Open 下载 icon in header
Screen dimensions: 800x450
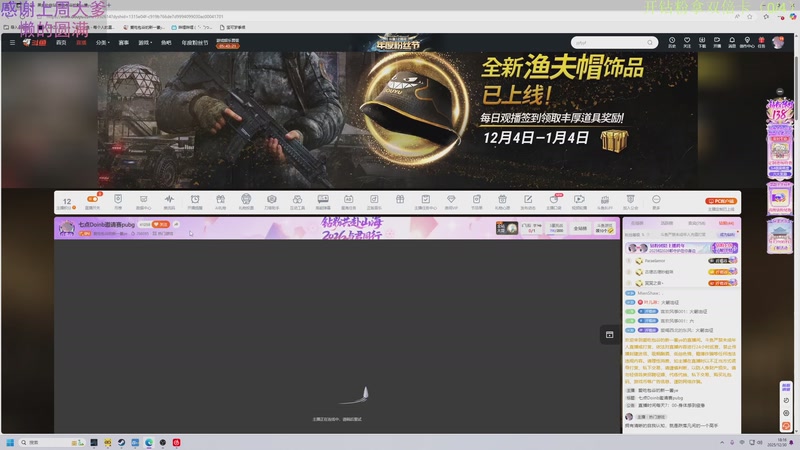[x=702, y=42]
